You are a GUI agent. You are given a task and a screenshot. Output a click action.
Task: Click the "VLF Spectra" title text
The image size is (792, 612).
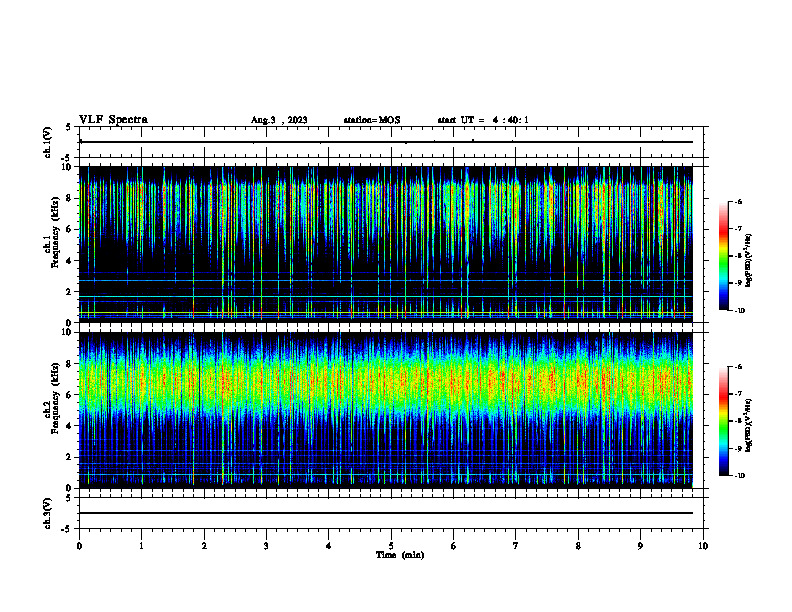113,120
